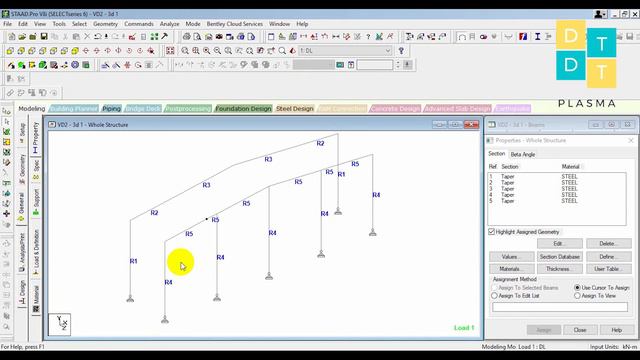Click the Values... button
The width and height of the screenshot is (640, 360).
click(x=511, y=257)
